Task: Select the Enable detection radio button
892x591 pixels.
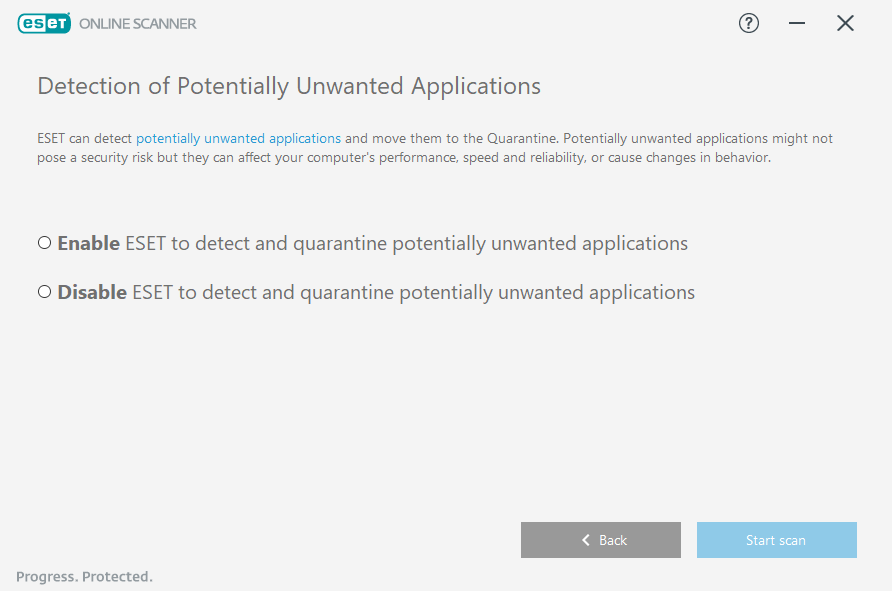Action: tap(44, 243)
